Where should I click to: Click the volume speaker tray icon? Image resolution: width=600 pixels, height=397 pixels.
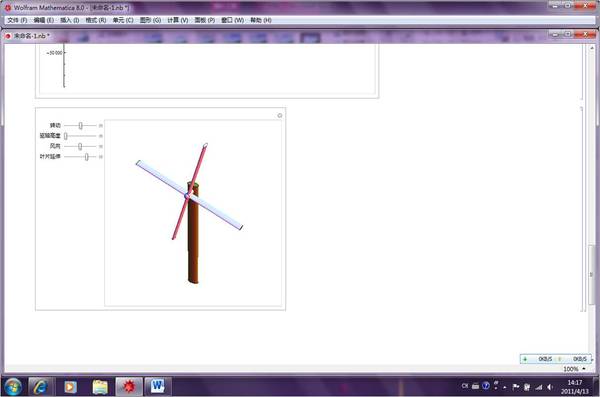pyautogui.click(x=549, y=387)
